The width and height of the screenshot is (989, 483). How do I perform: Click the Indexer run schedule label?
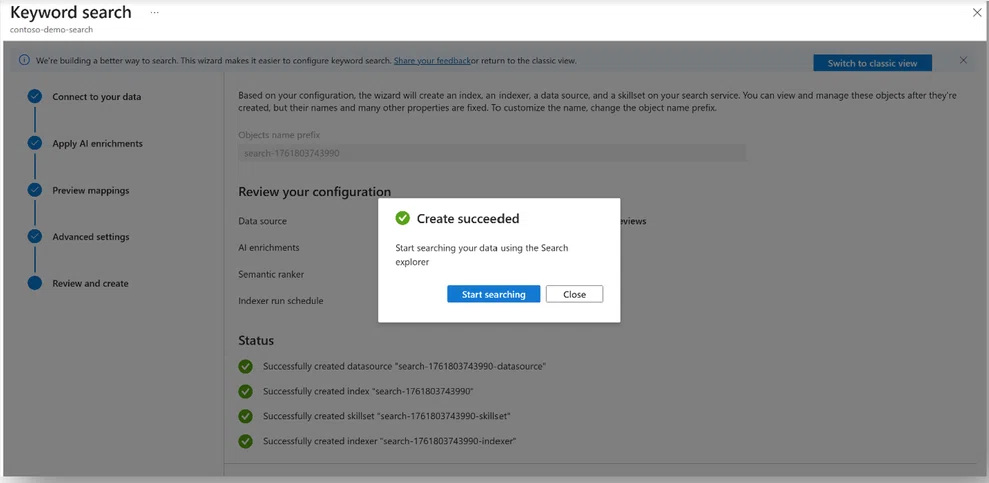tap(281, 301)
